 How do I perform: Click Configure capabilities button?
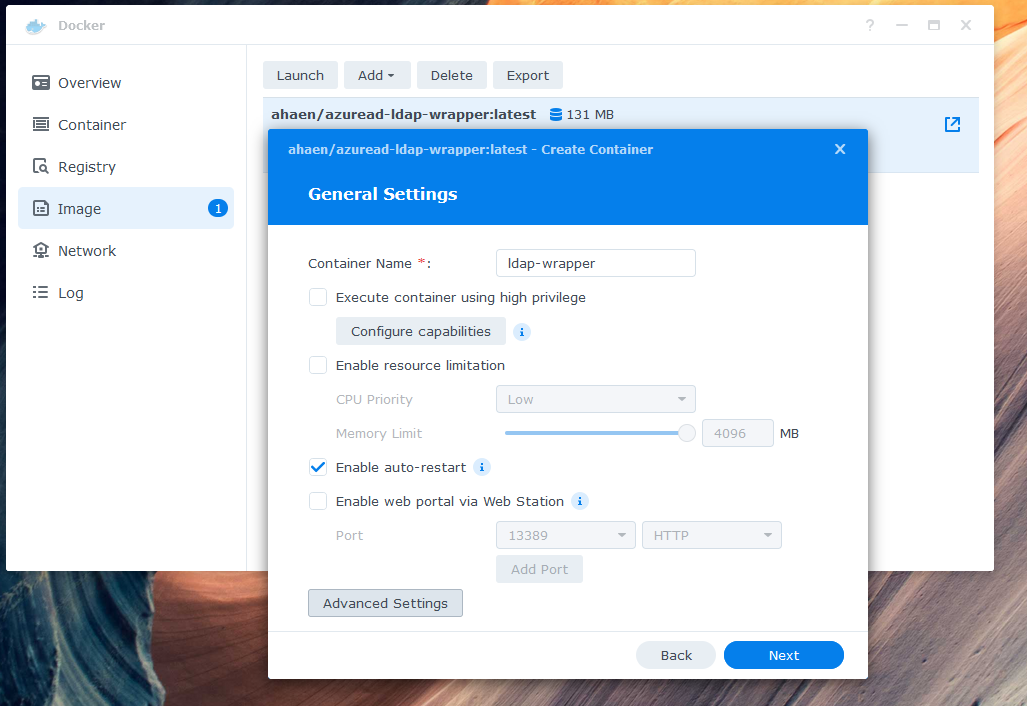[x=420, y=331]
